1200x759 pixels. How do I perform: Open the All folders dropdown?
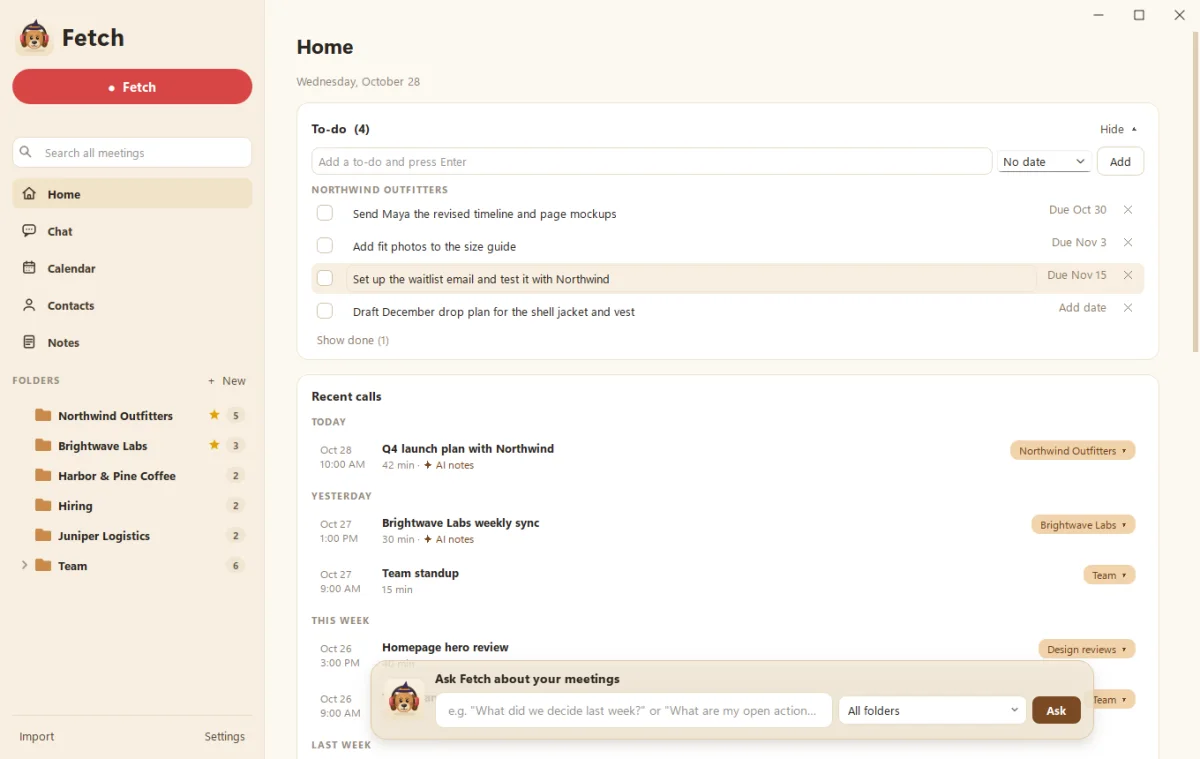click(x=932, y=710)
